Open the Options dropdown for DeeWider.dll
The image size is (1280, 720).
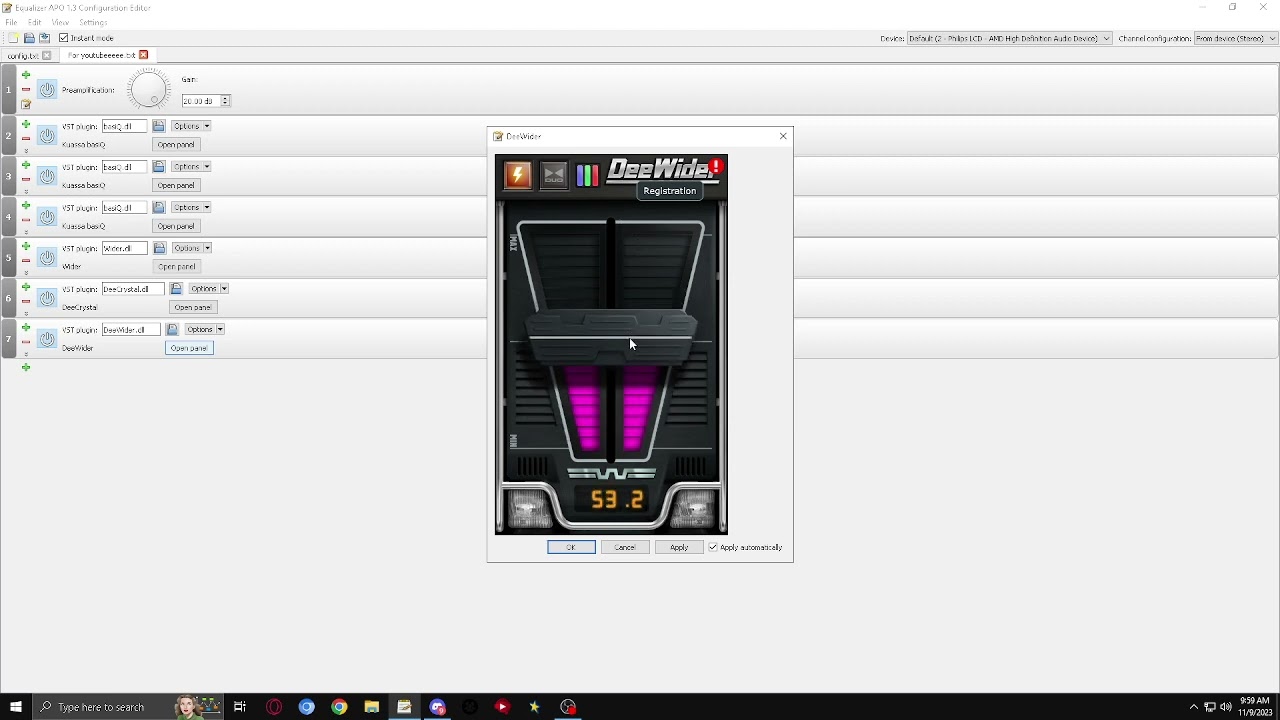click(204, 329)
